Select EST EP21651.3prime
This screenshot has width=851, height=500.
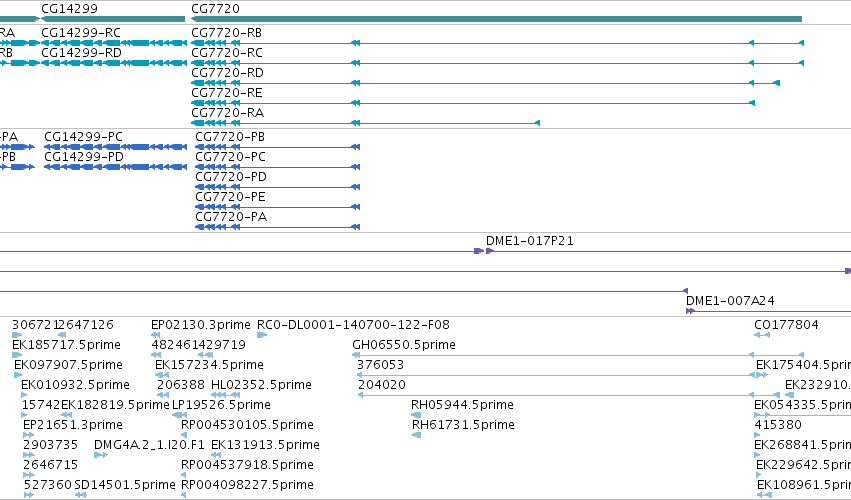73,426
